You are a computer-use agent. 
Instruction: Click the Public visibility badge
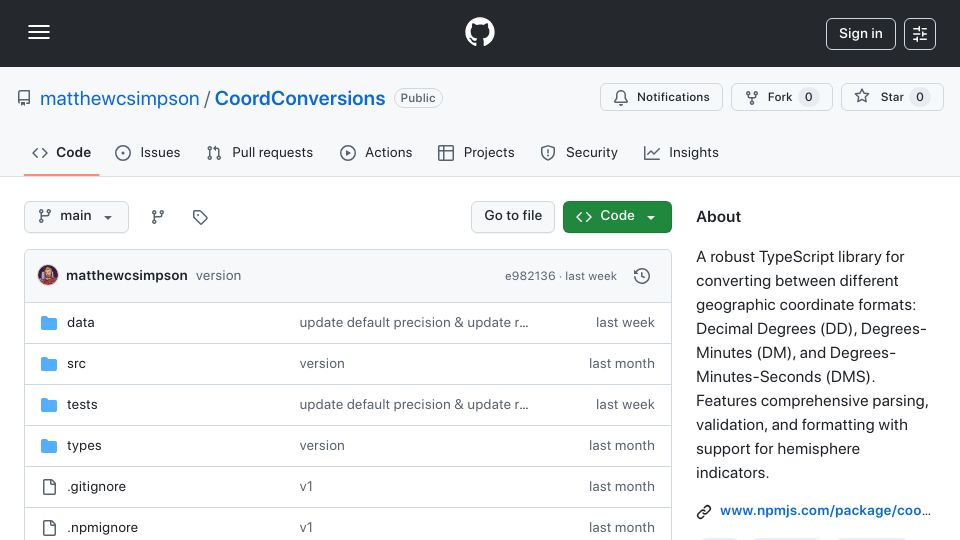click(418, 98)
